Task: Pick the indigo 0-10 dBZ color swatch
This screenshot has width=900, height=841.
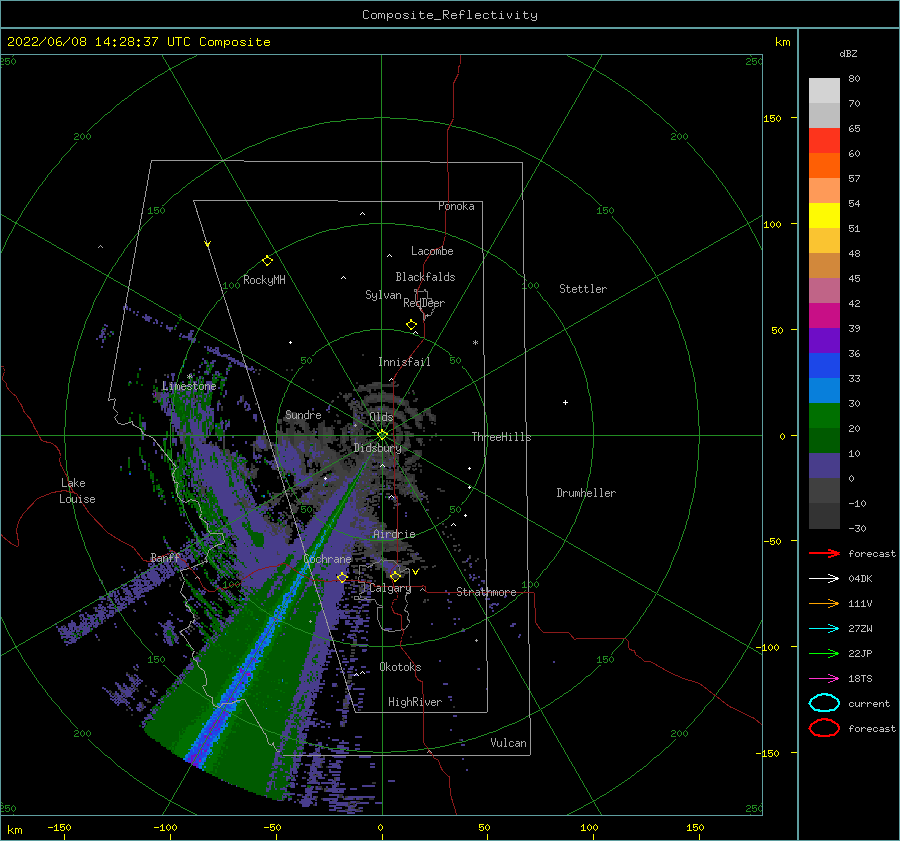Action: click(x=824, y=466)
